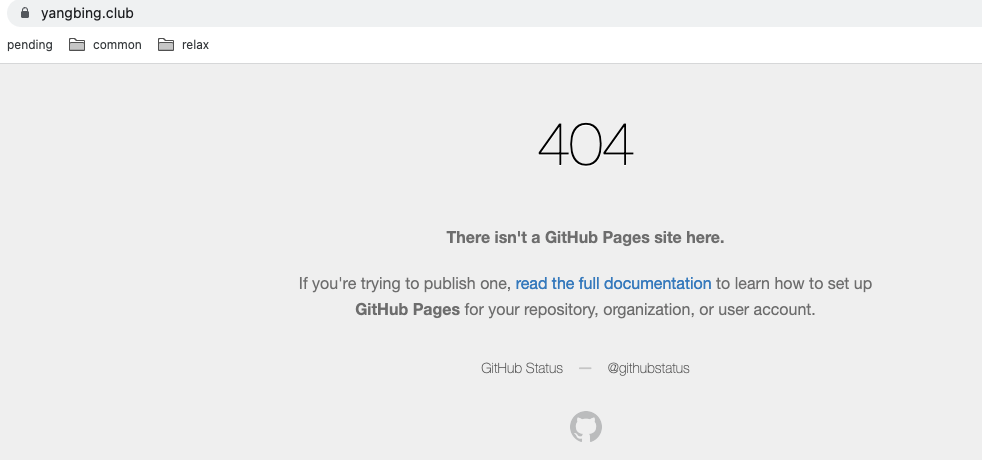Open the @githubstatus link
The image size is (982, 460).
pyautogui.click(x=648, y=368)
